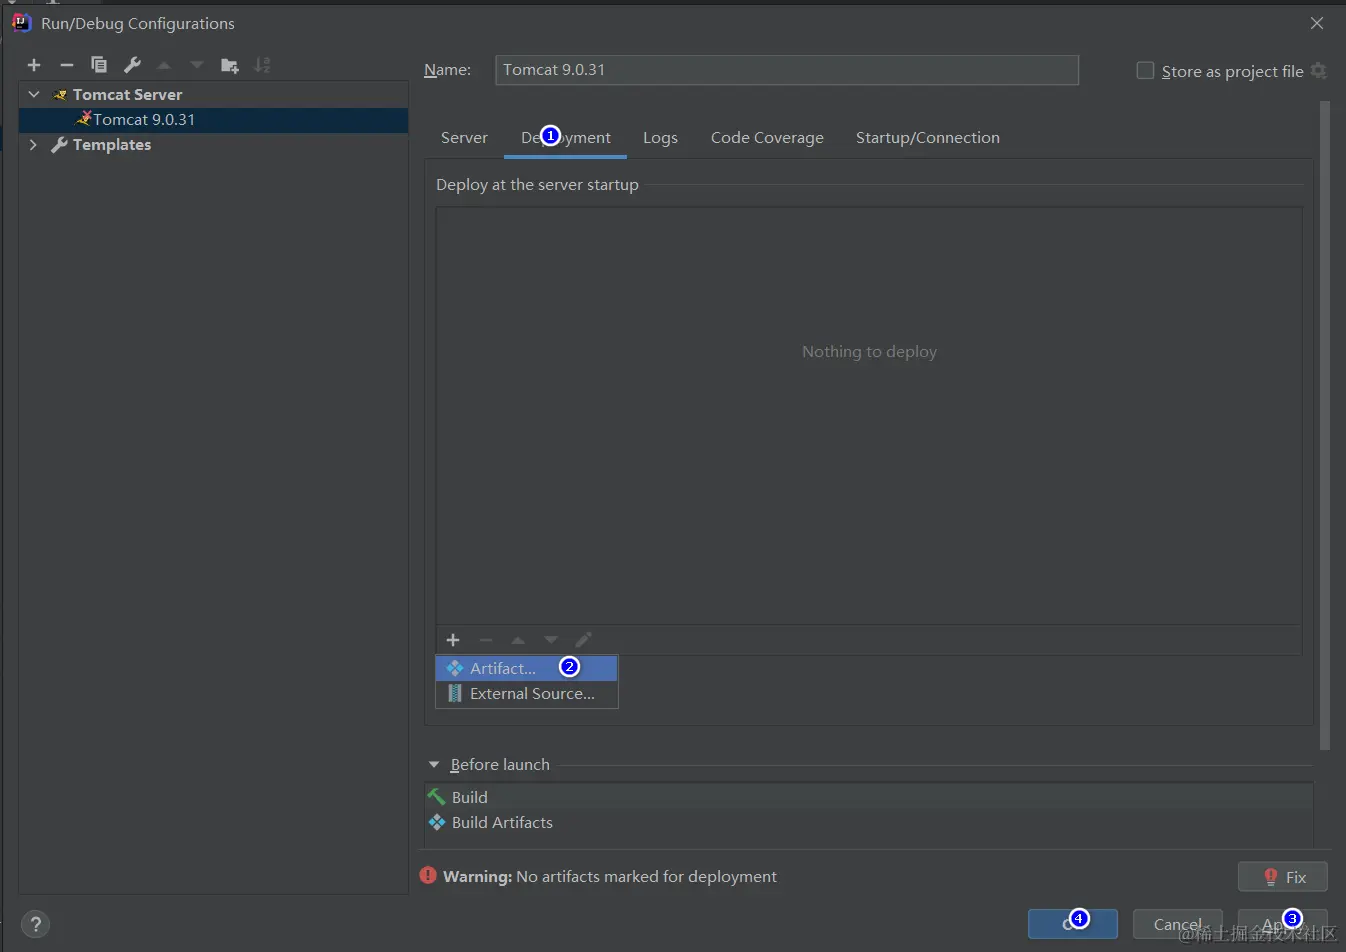
Task: Sort configurations alphabetically
Action: pos(262,65)
